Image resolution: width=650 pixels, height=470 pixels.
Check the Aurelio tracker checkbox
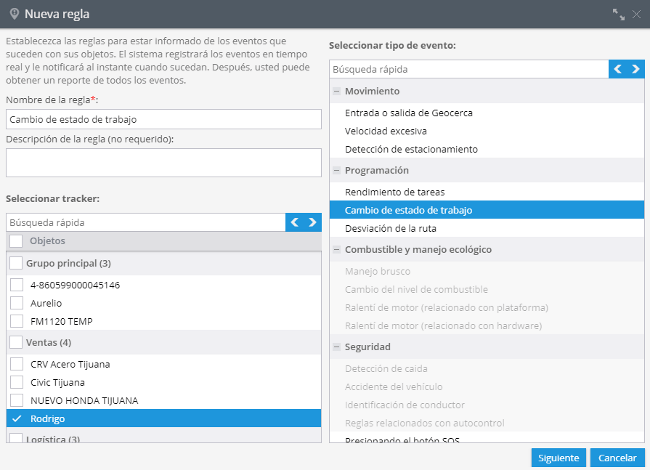coord(17,303)
